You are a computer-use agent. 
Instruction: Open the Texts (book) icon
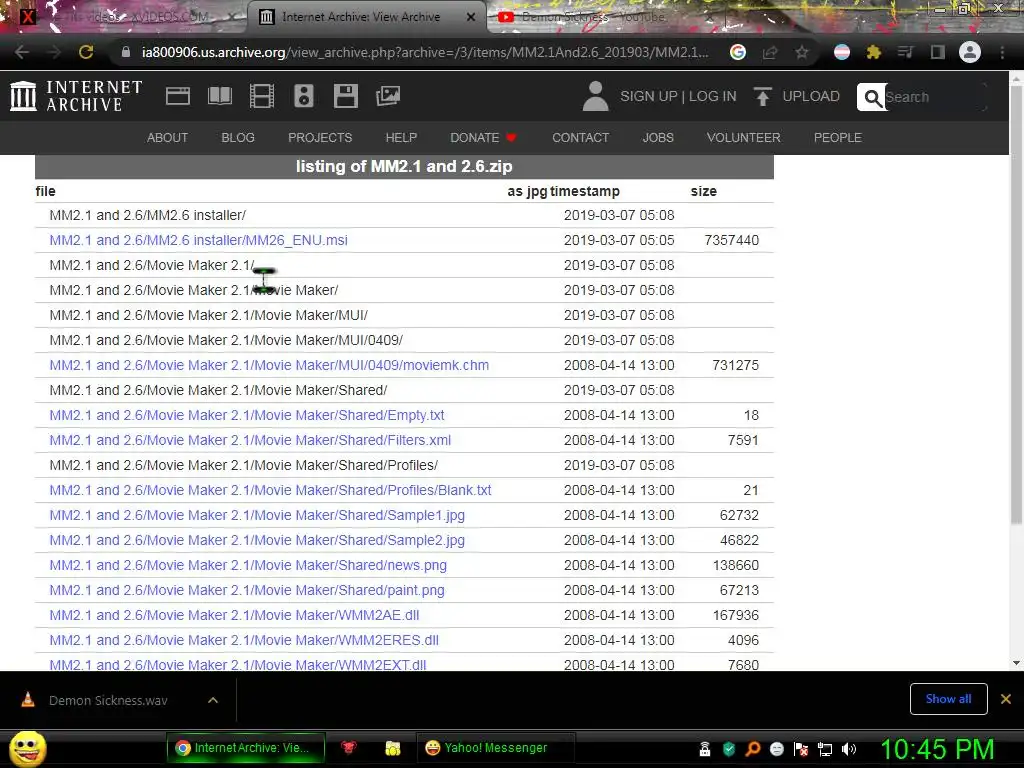click(219, 96)
